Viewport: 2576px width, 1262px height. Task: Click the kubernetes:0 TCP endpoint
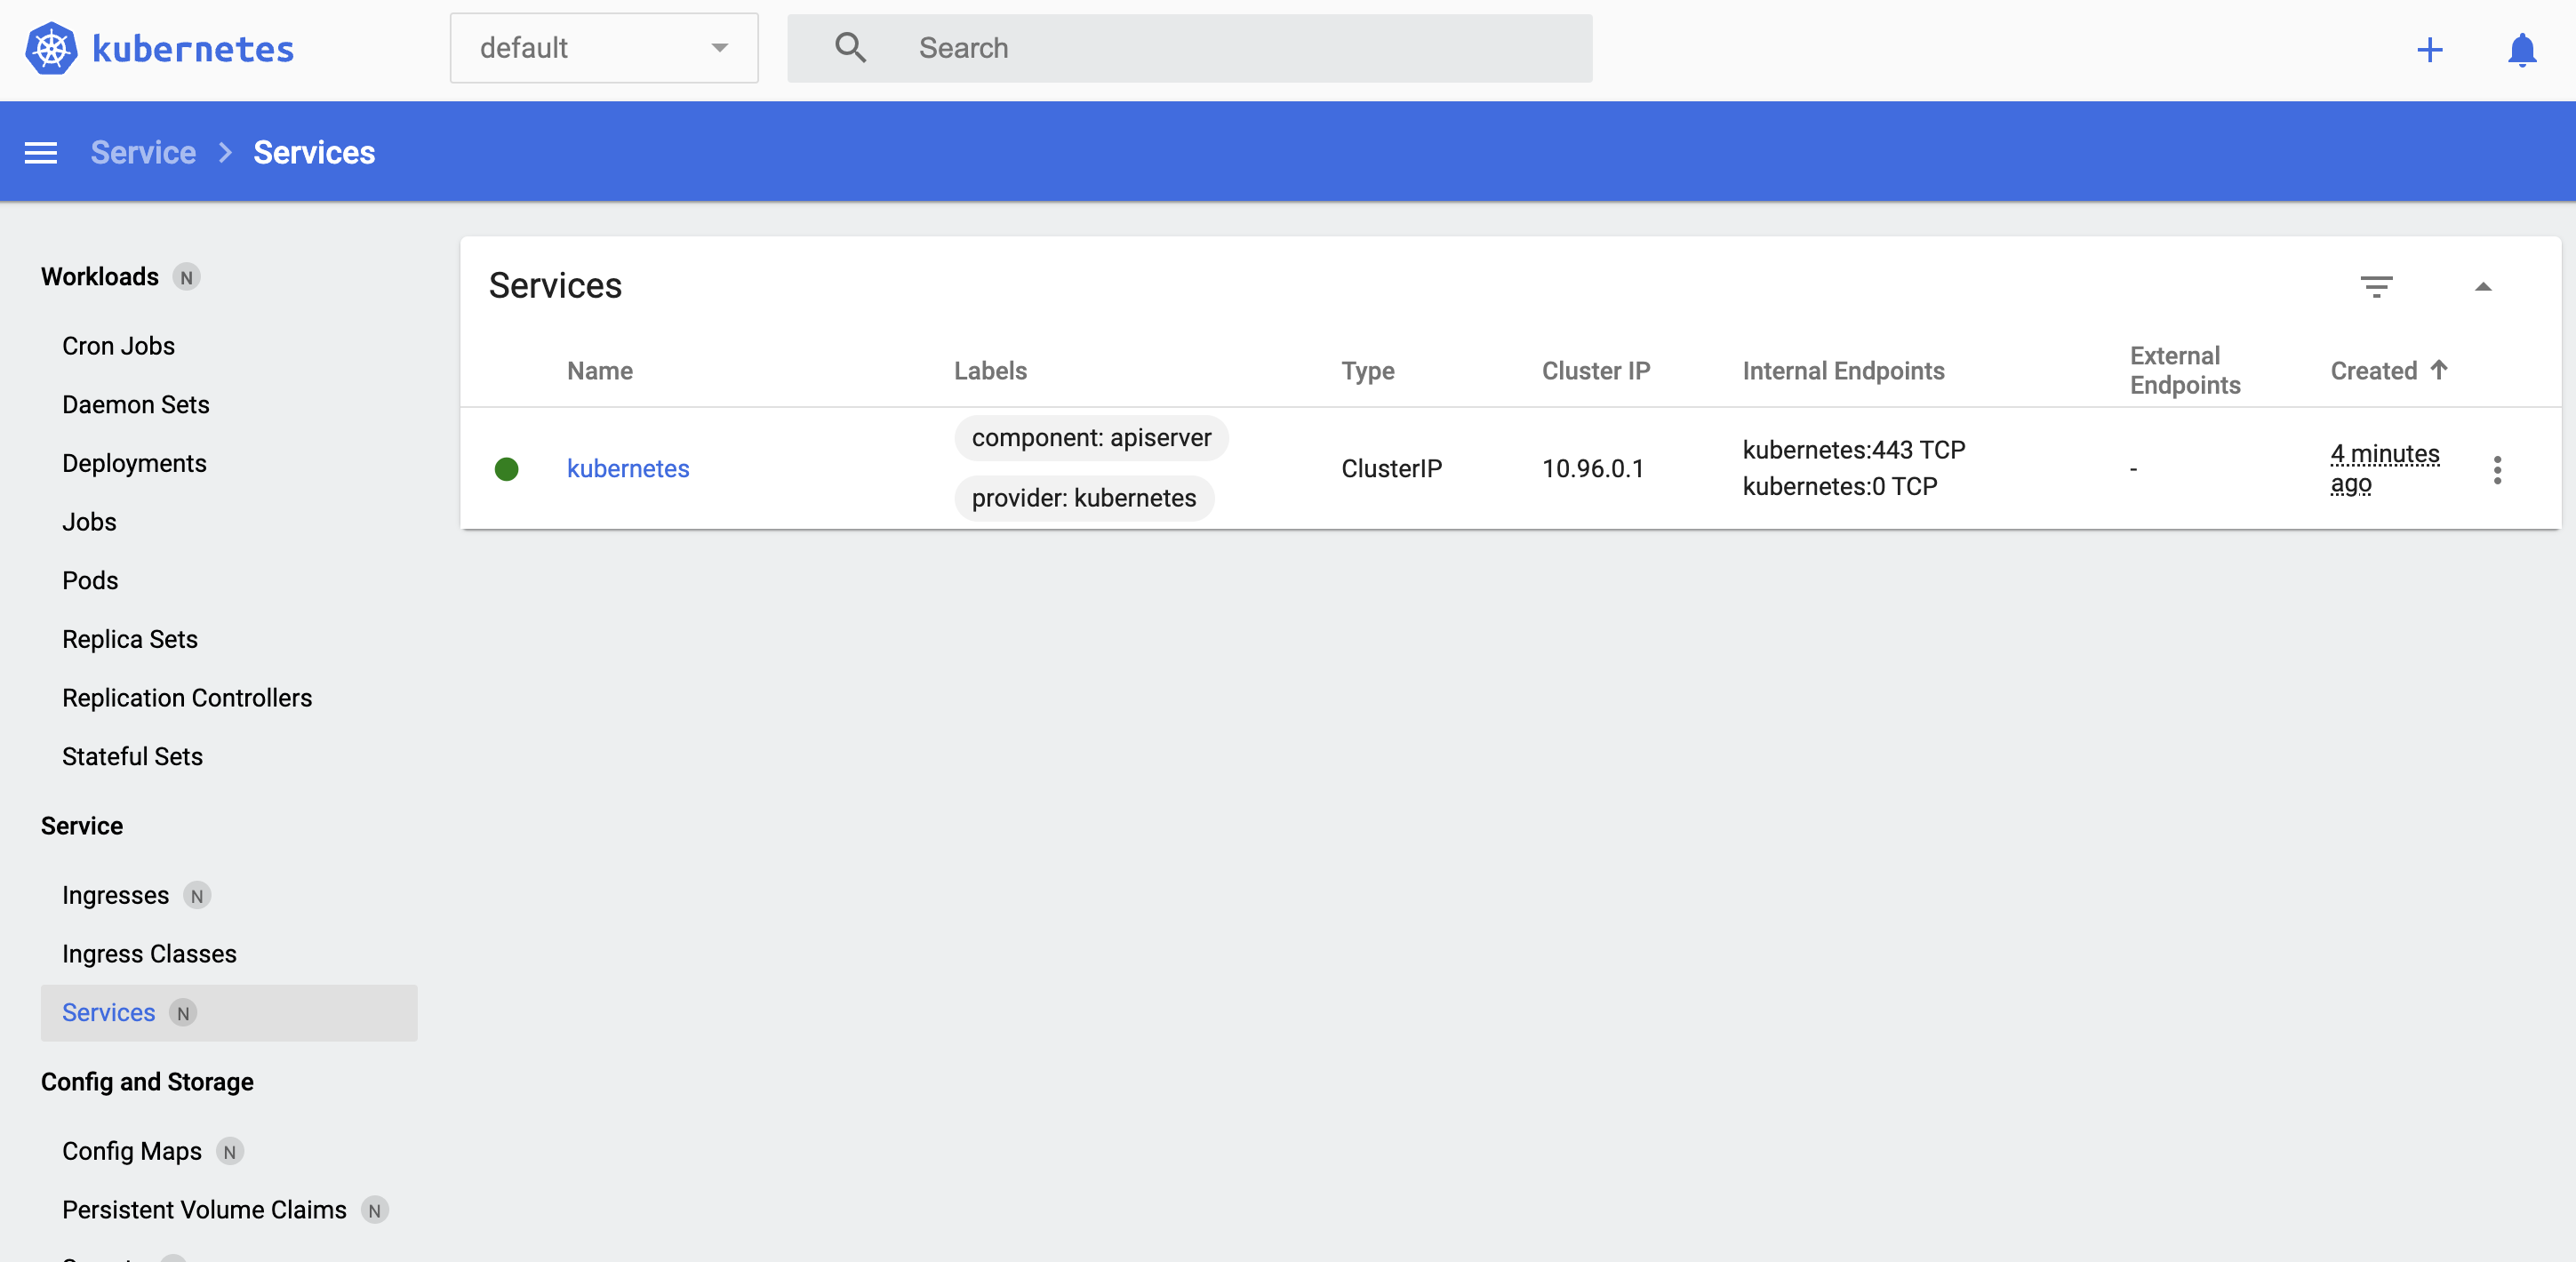[1839, 487]
